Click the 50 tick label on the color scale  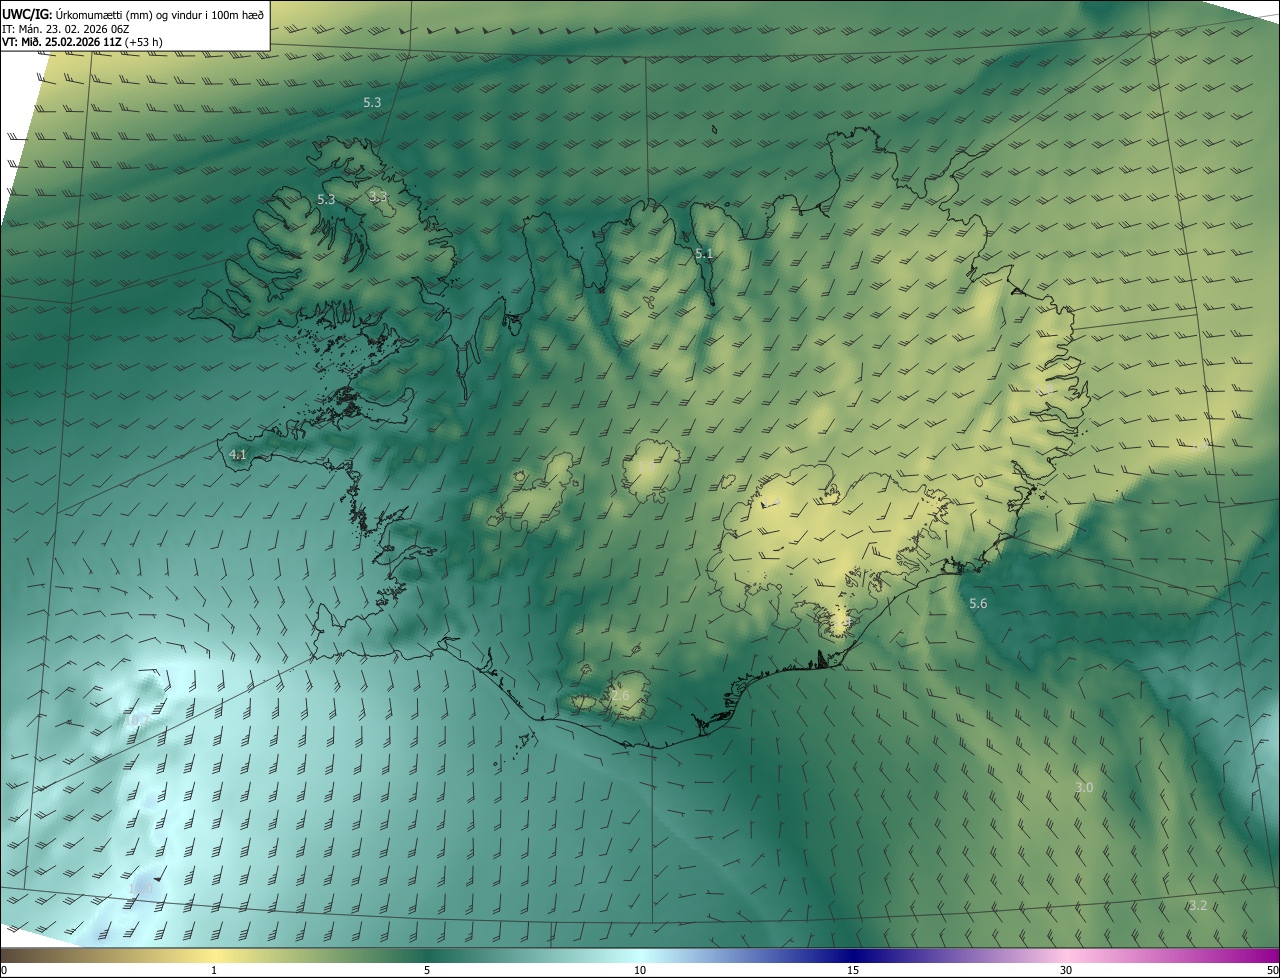click(1272, 970)
